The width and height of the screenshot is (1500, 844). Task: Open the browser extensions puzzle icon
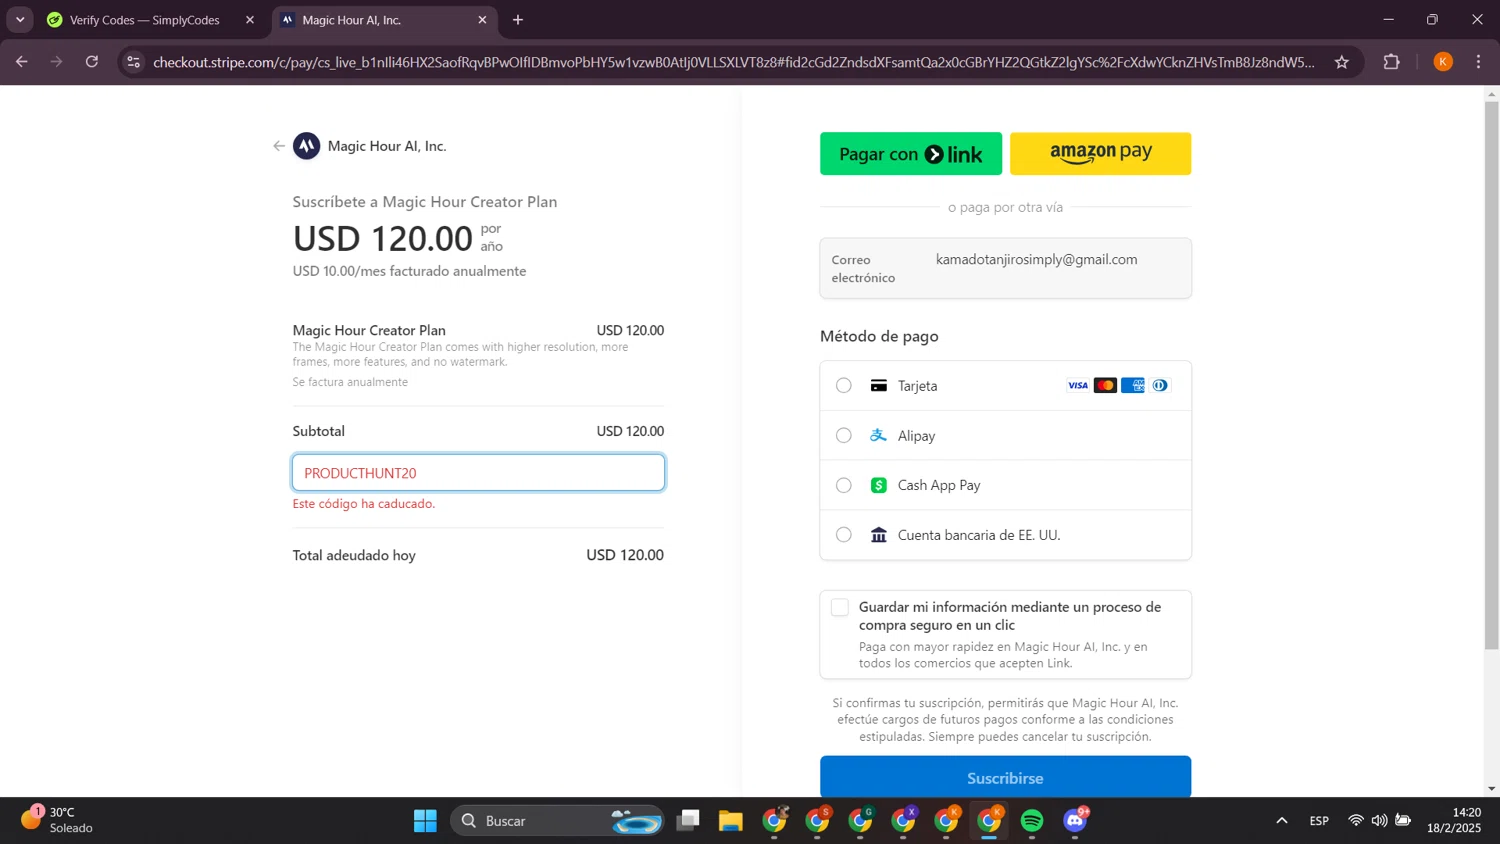[x=1391, y=62]
